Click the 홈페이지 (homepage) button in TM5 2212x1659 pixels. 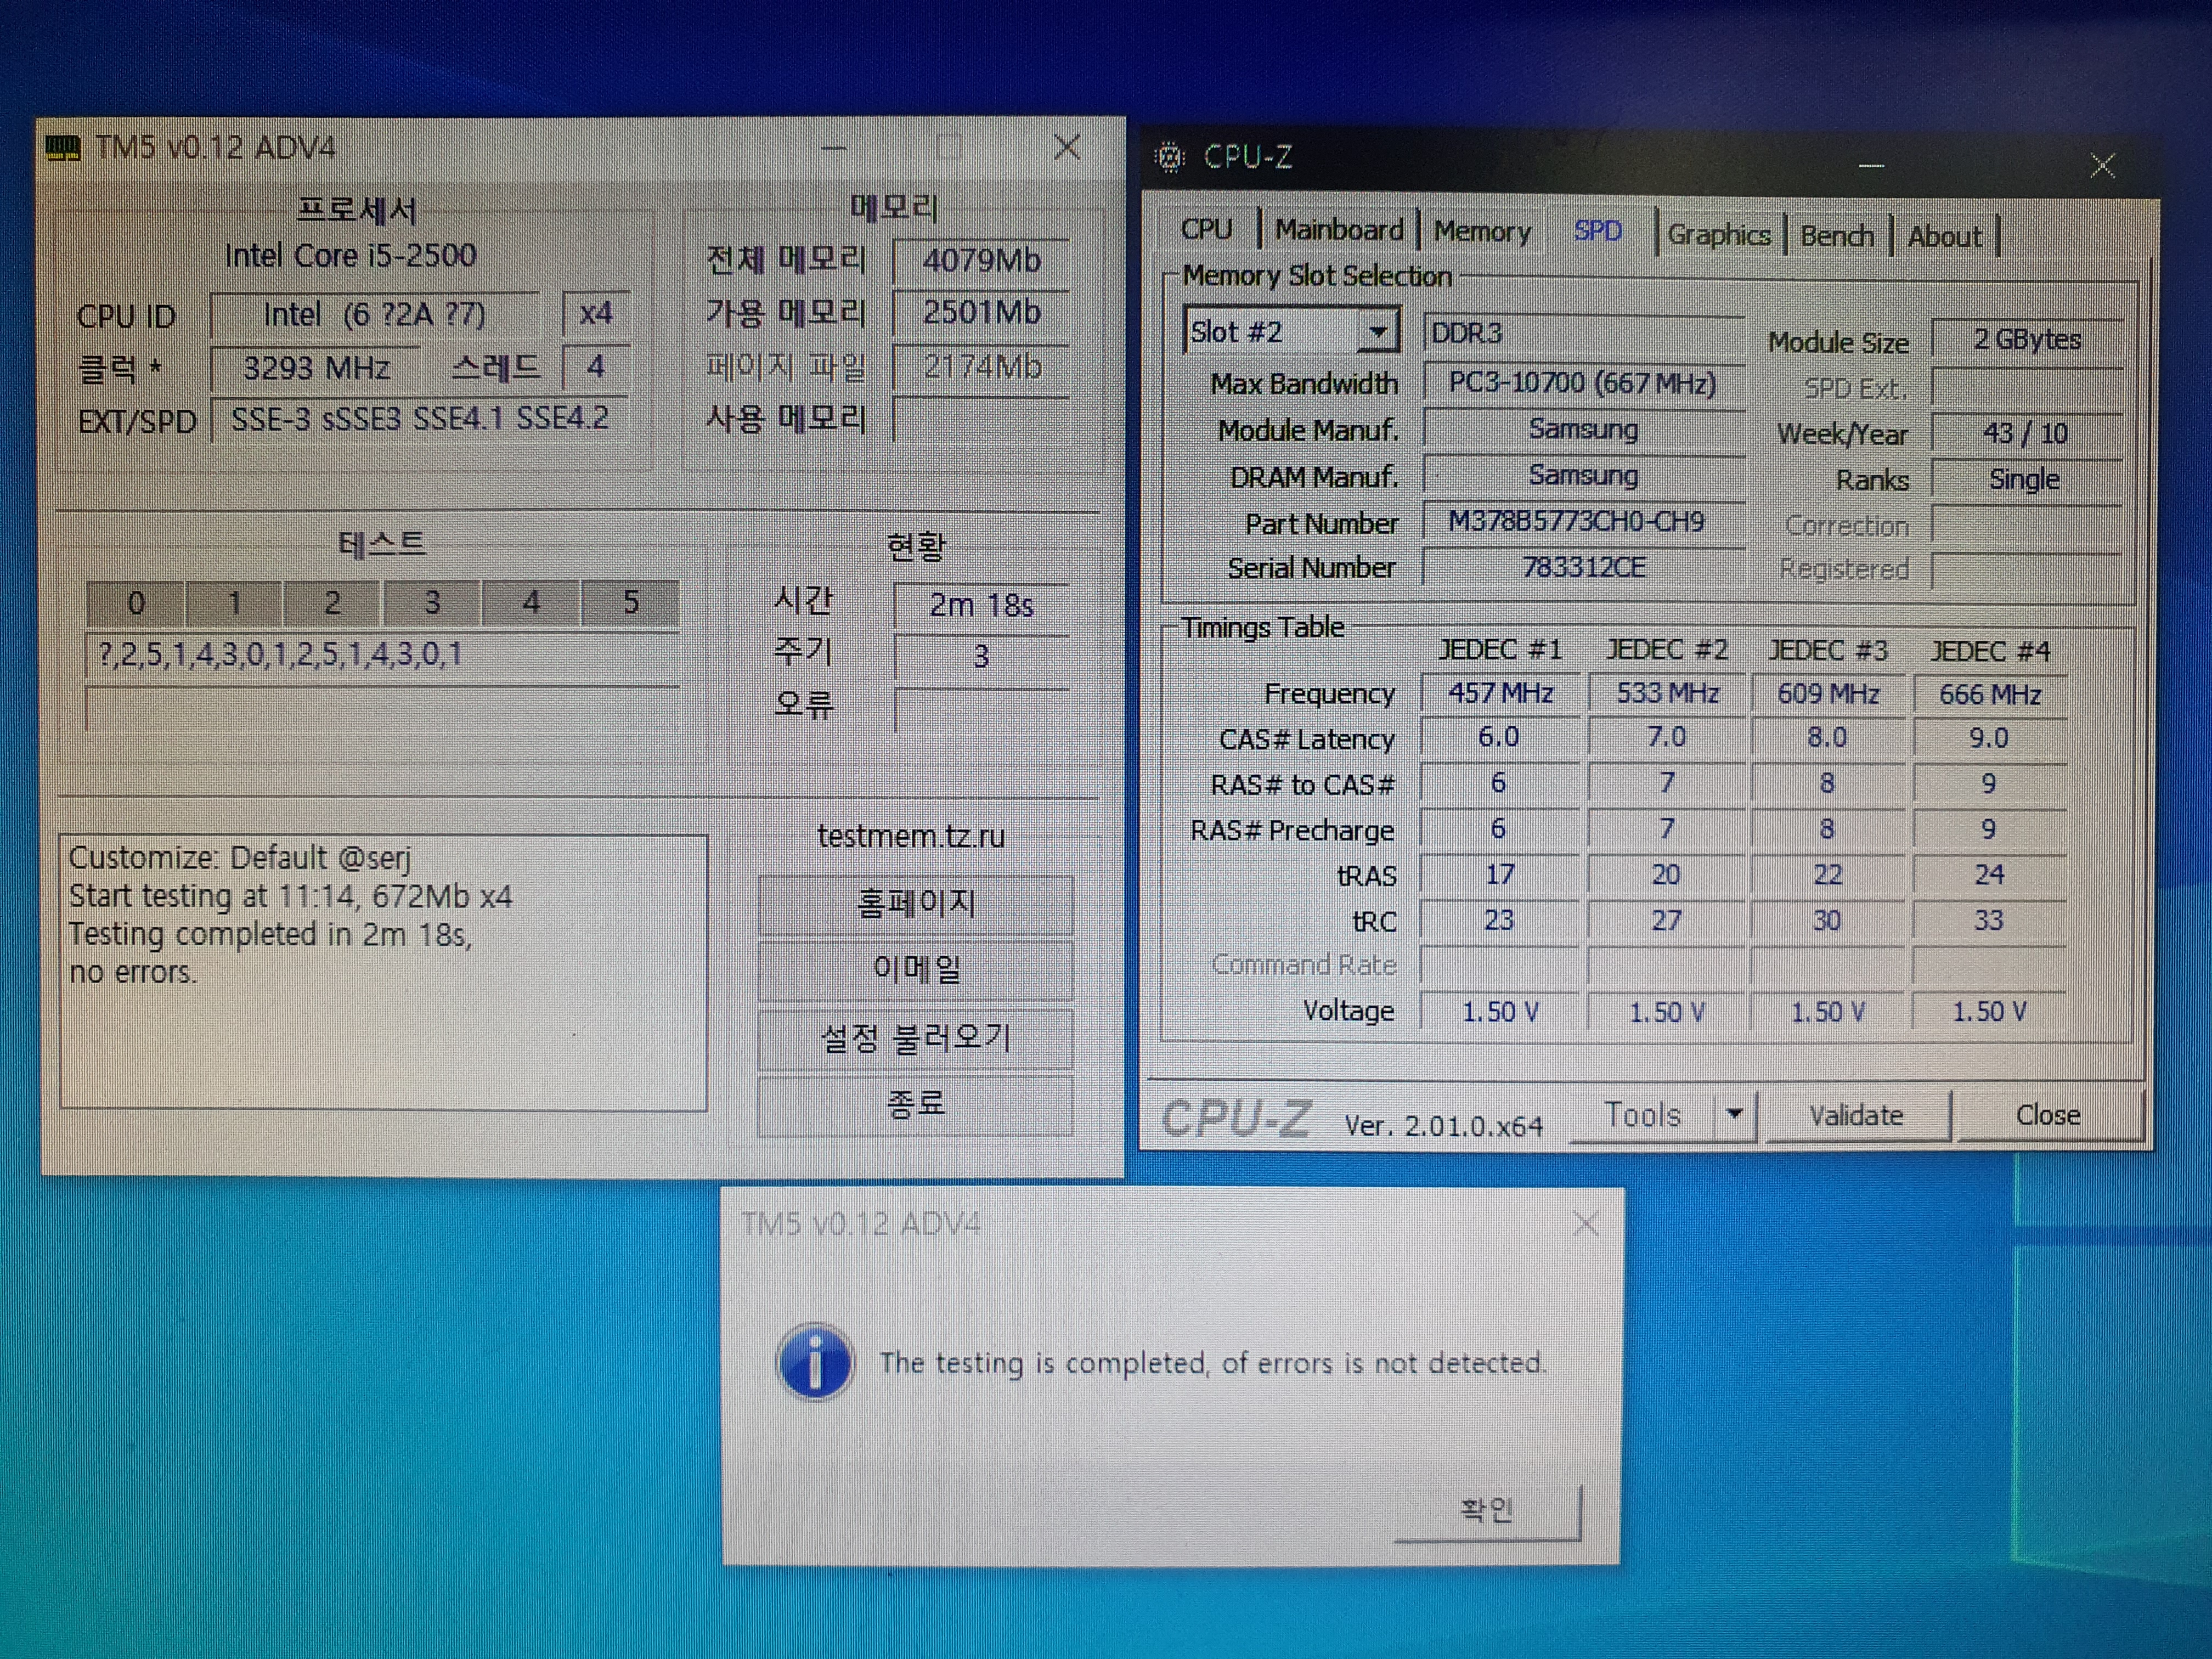pos(915,904)
